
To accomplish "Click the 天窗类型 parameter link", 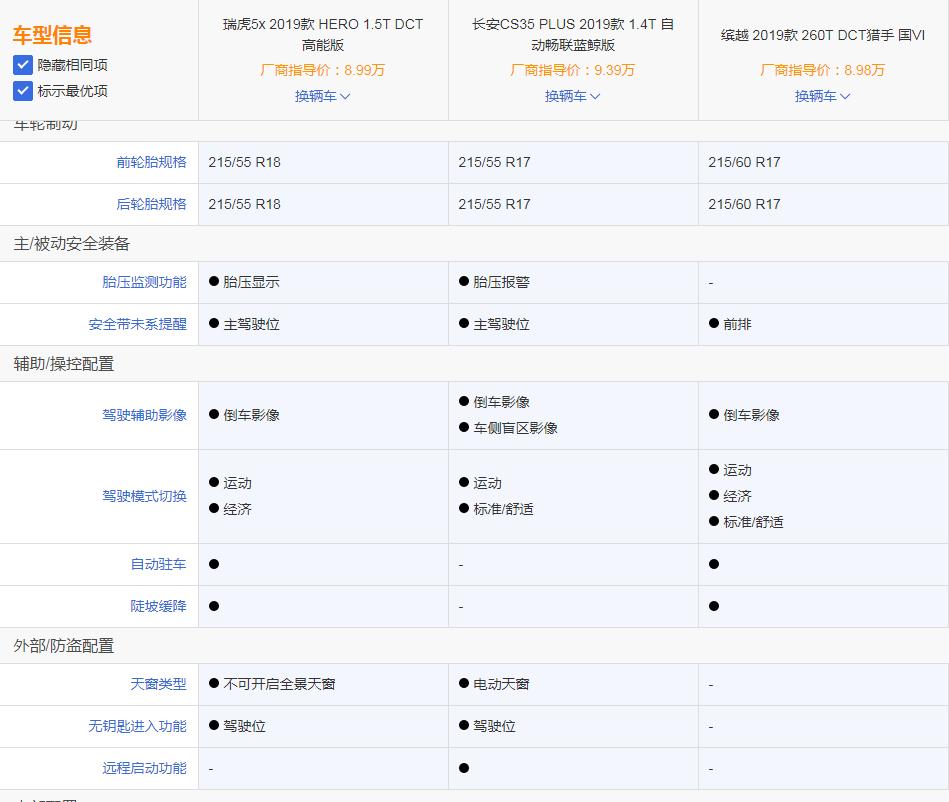I will [159, 684].
